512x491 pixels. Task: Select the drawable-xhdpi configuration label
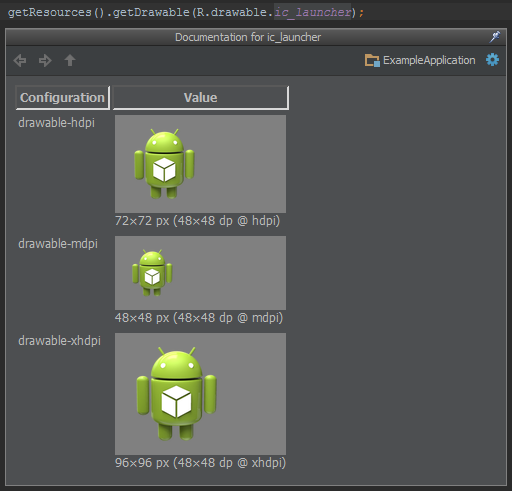(x=59, y=341)
